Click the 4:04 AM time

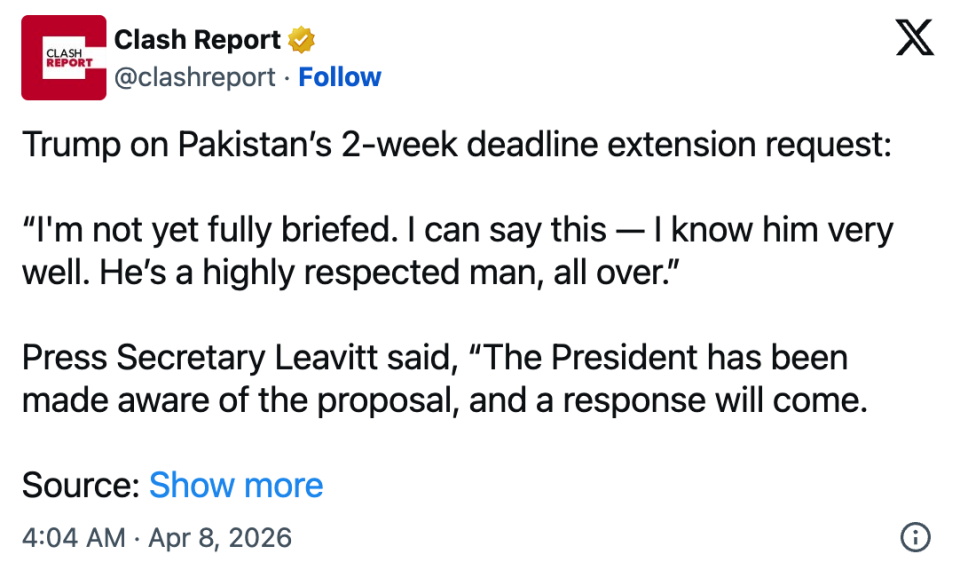[x=73, y=538]
